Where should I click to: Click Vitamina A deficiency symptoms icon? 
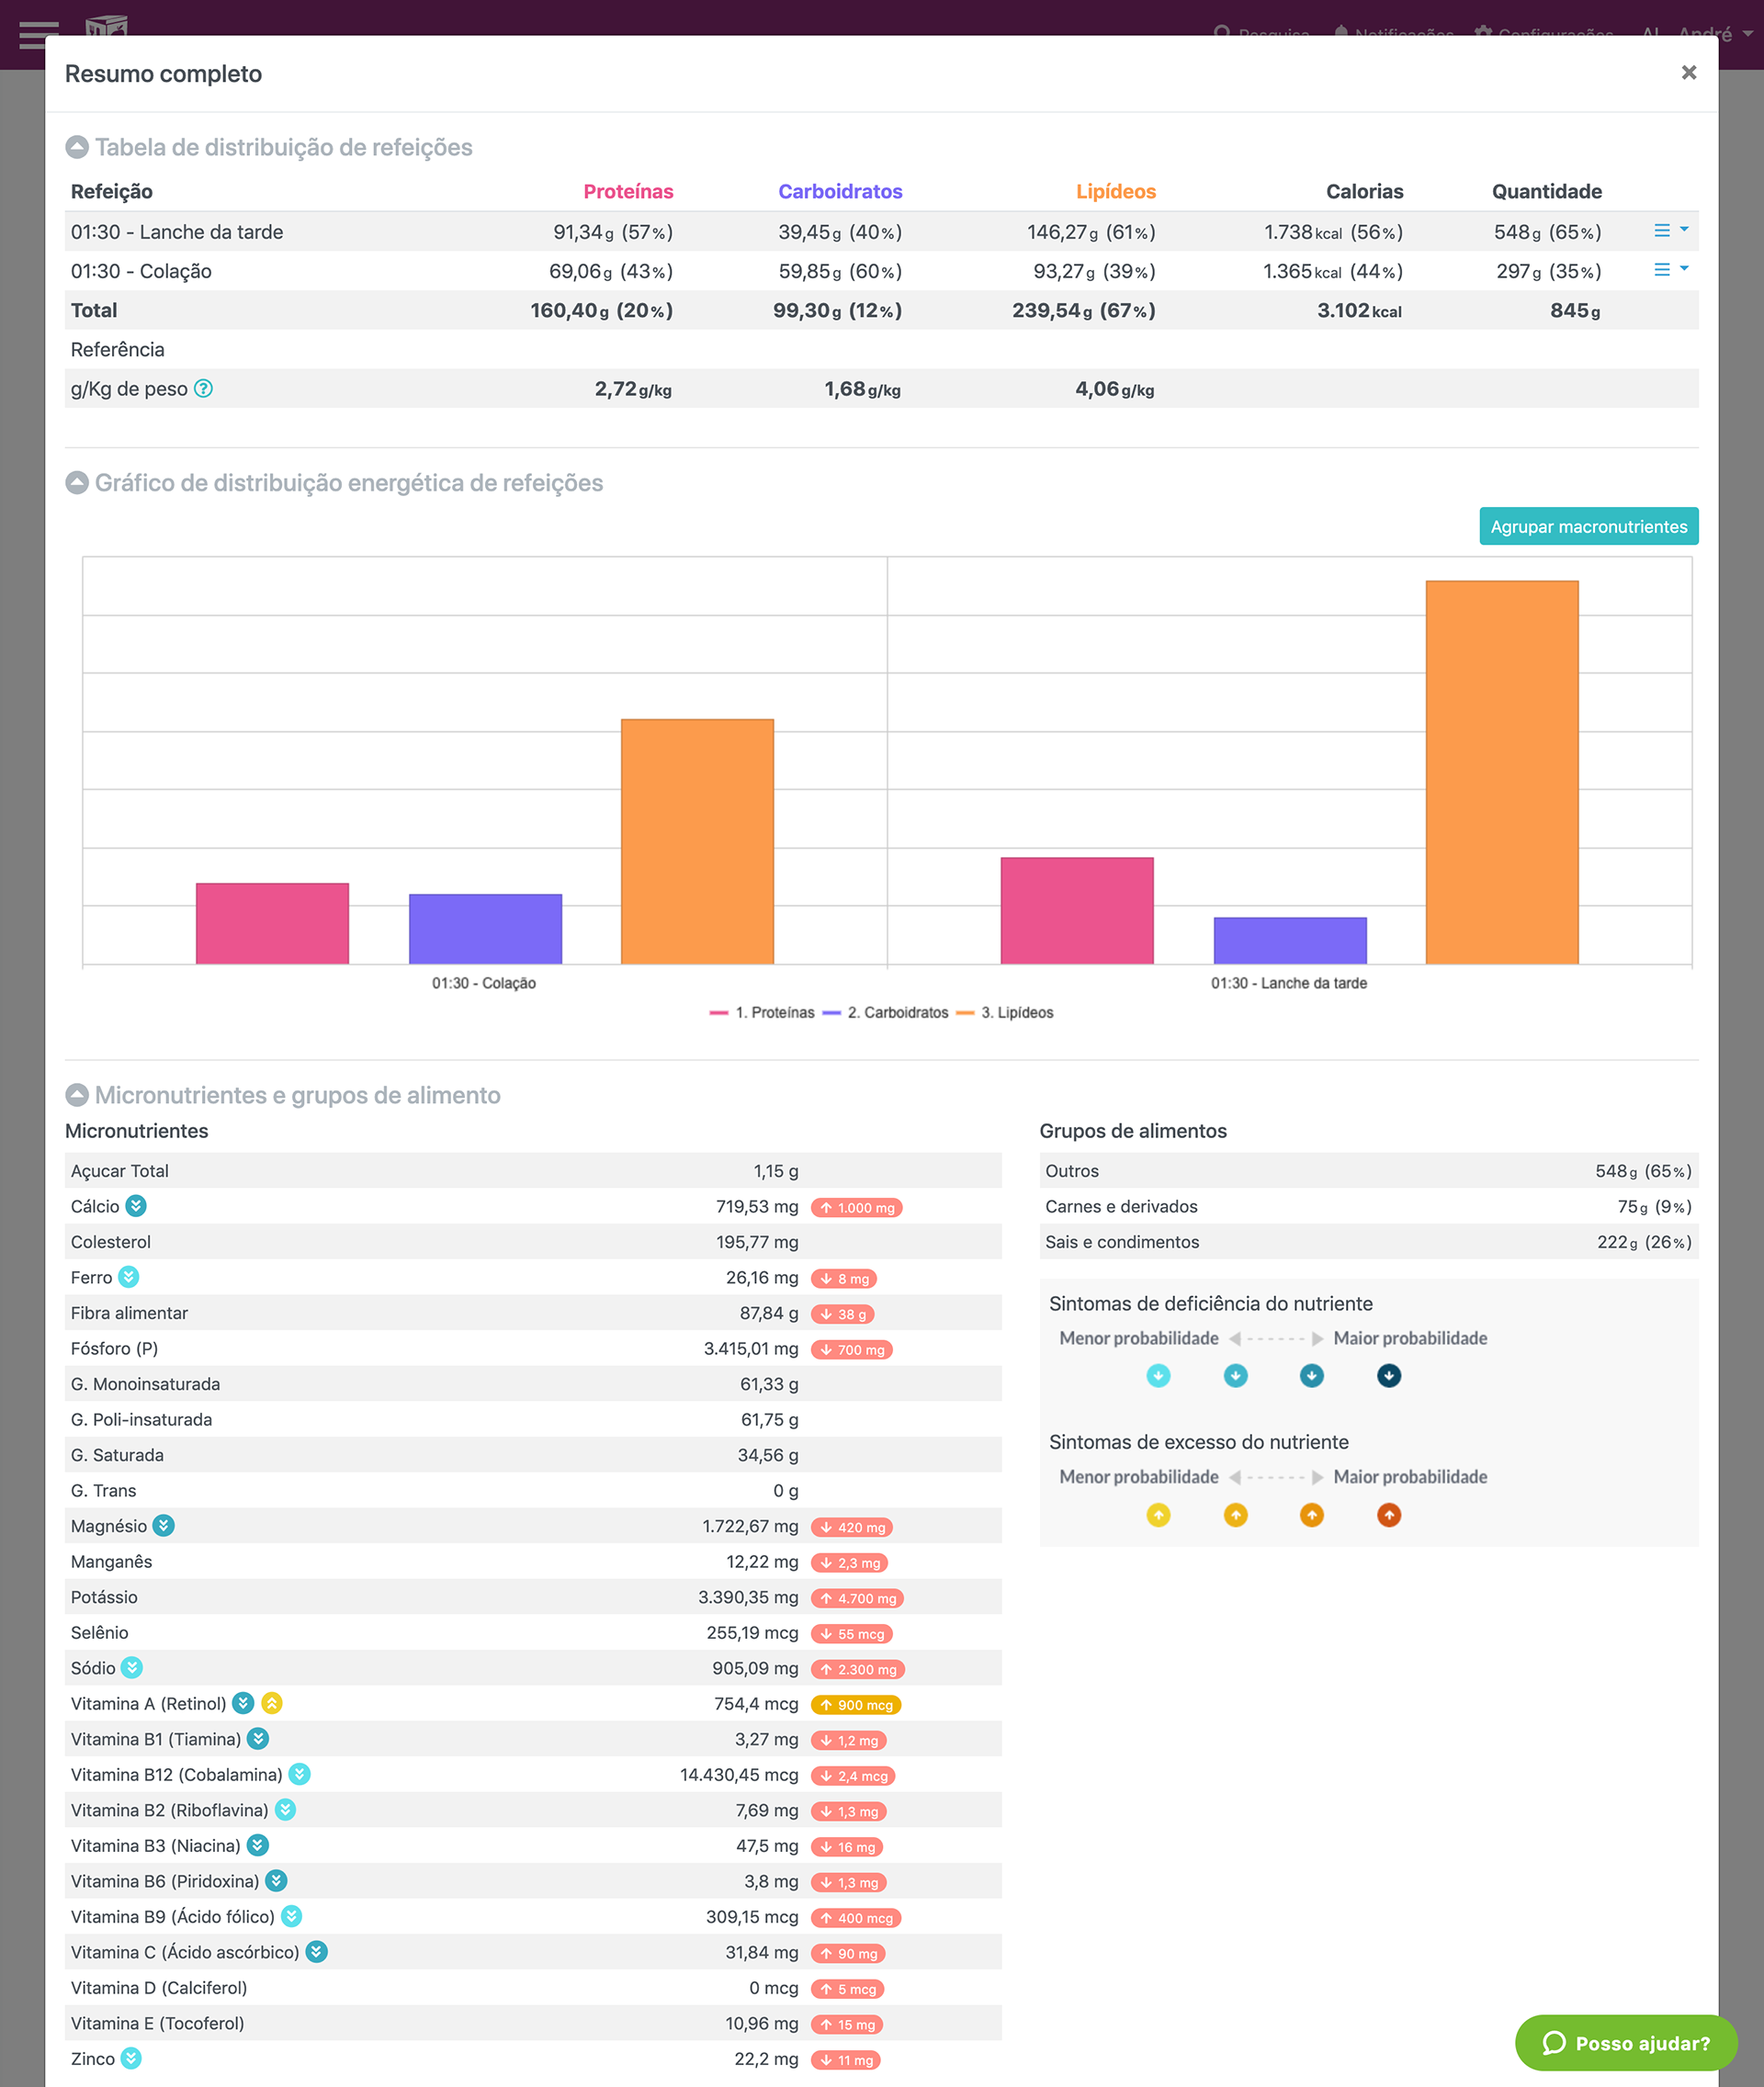point(243,1703)
